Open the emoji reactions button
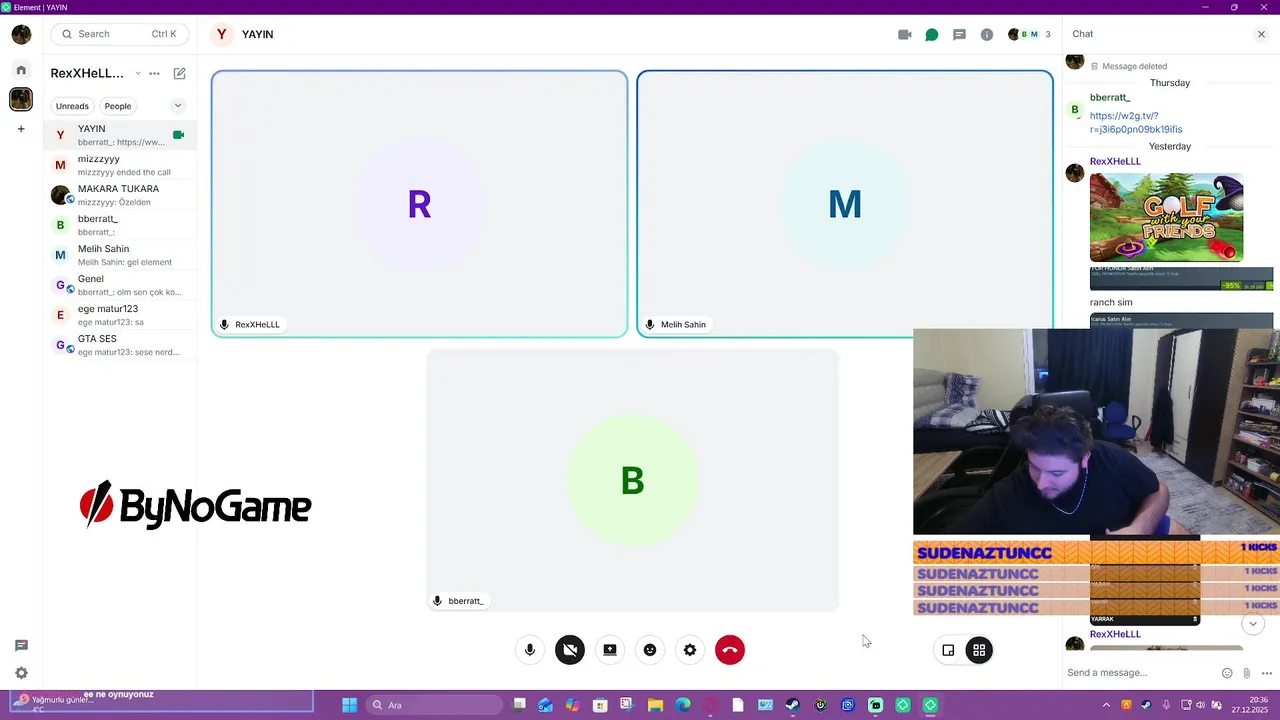 (650, 650)
